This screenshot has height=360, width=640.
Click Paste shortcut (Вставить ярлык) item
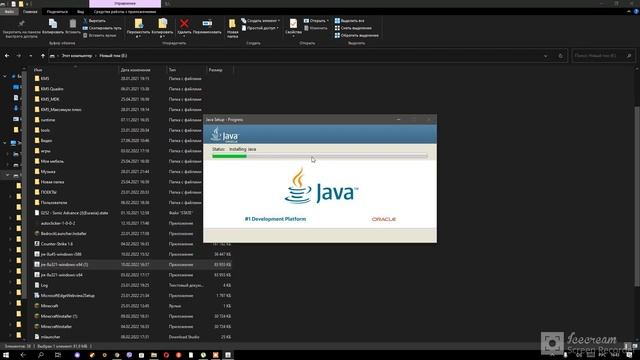tap(100, 36)
